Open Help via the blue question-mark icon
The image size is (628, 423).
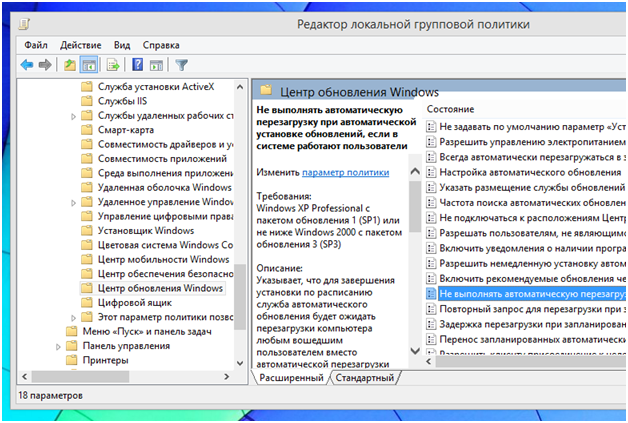pos(137,65)
